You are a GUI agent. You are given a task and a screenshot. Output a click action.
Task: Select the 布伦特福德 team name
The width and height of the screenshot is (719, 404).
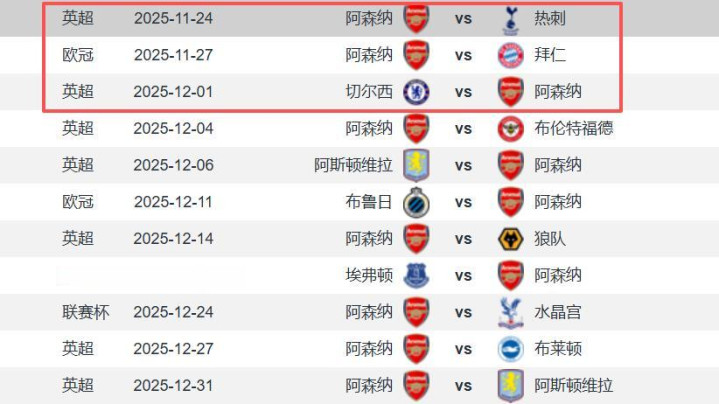(x=574, y=128)
